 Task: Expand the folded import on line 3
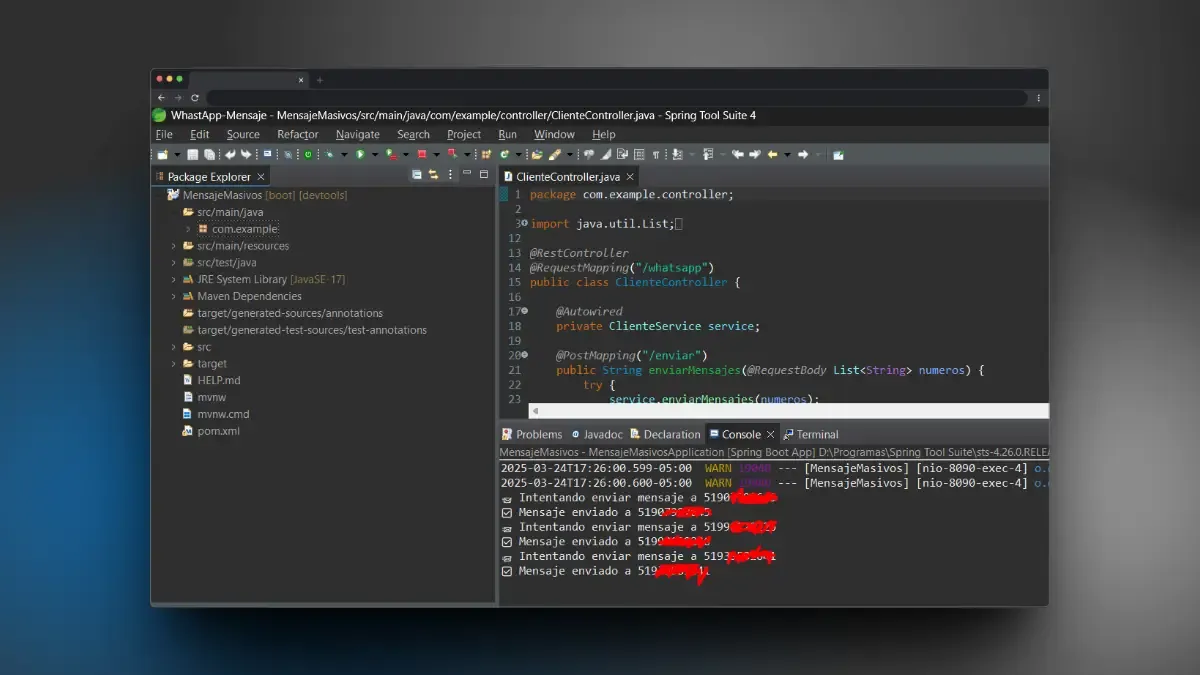pos(524,224)
